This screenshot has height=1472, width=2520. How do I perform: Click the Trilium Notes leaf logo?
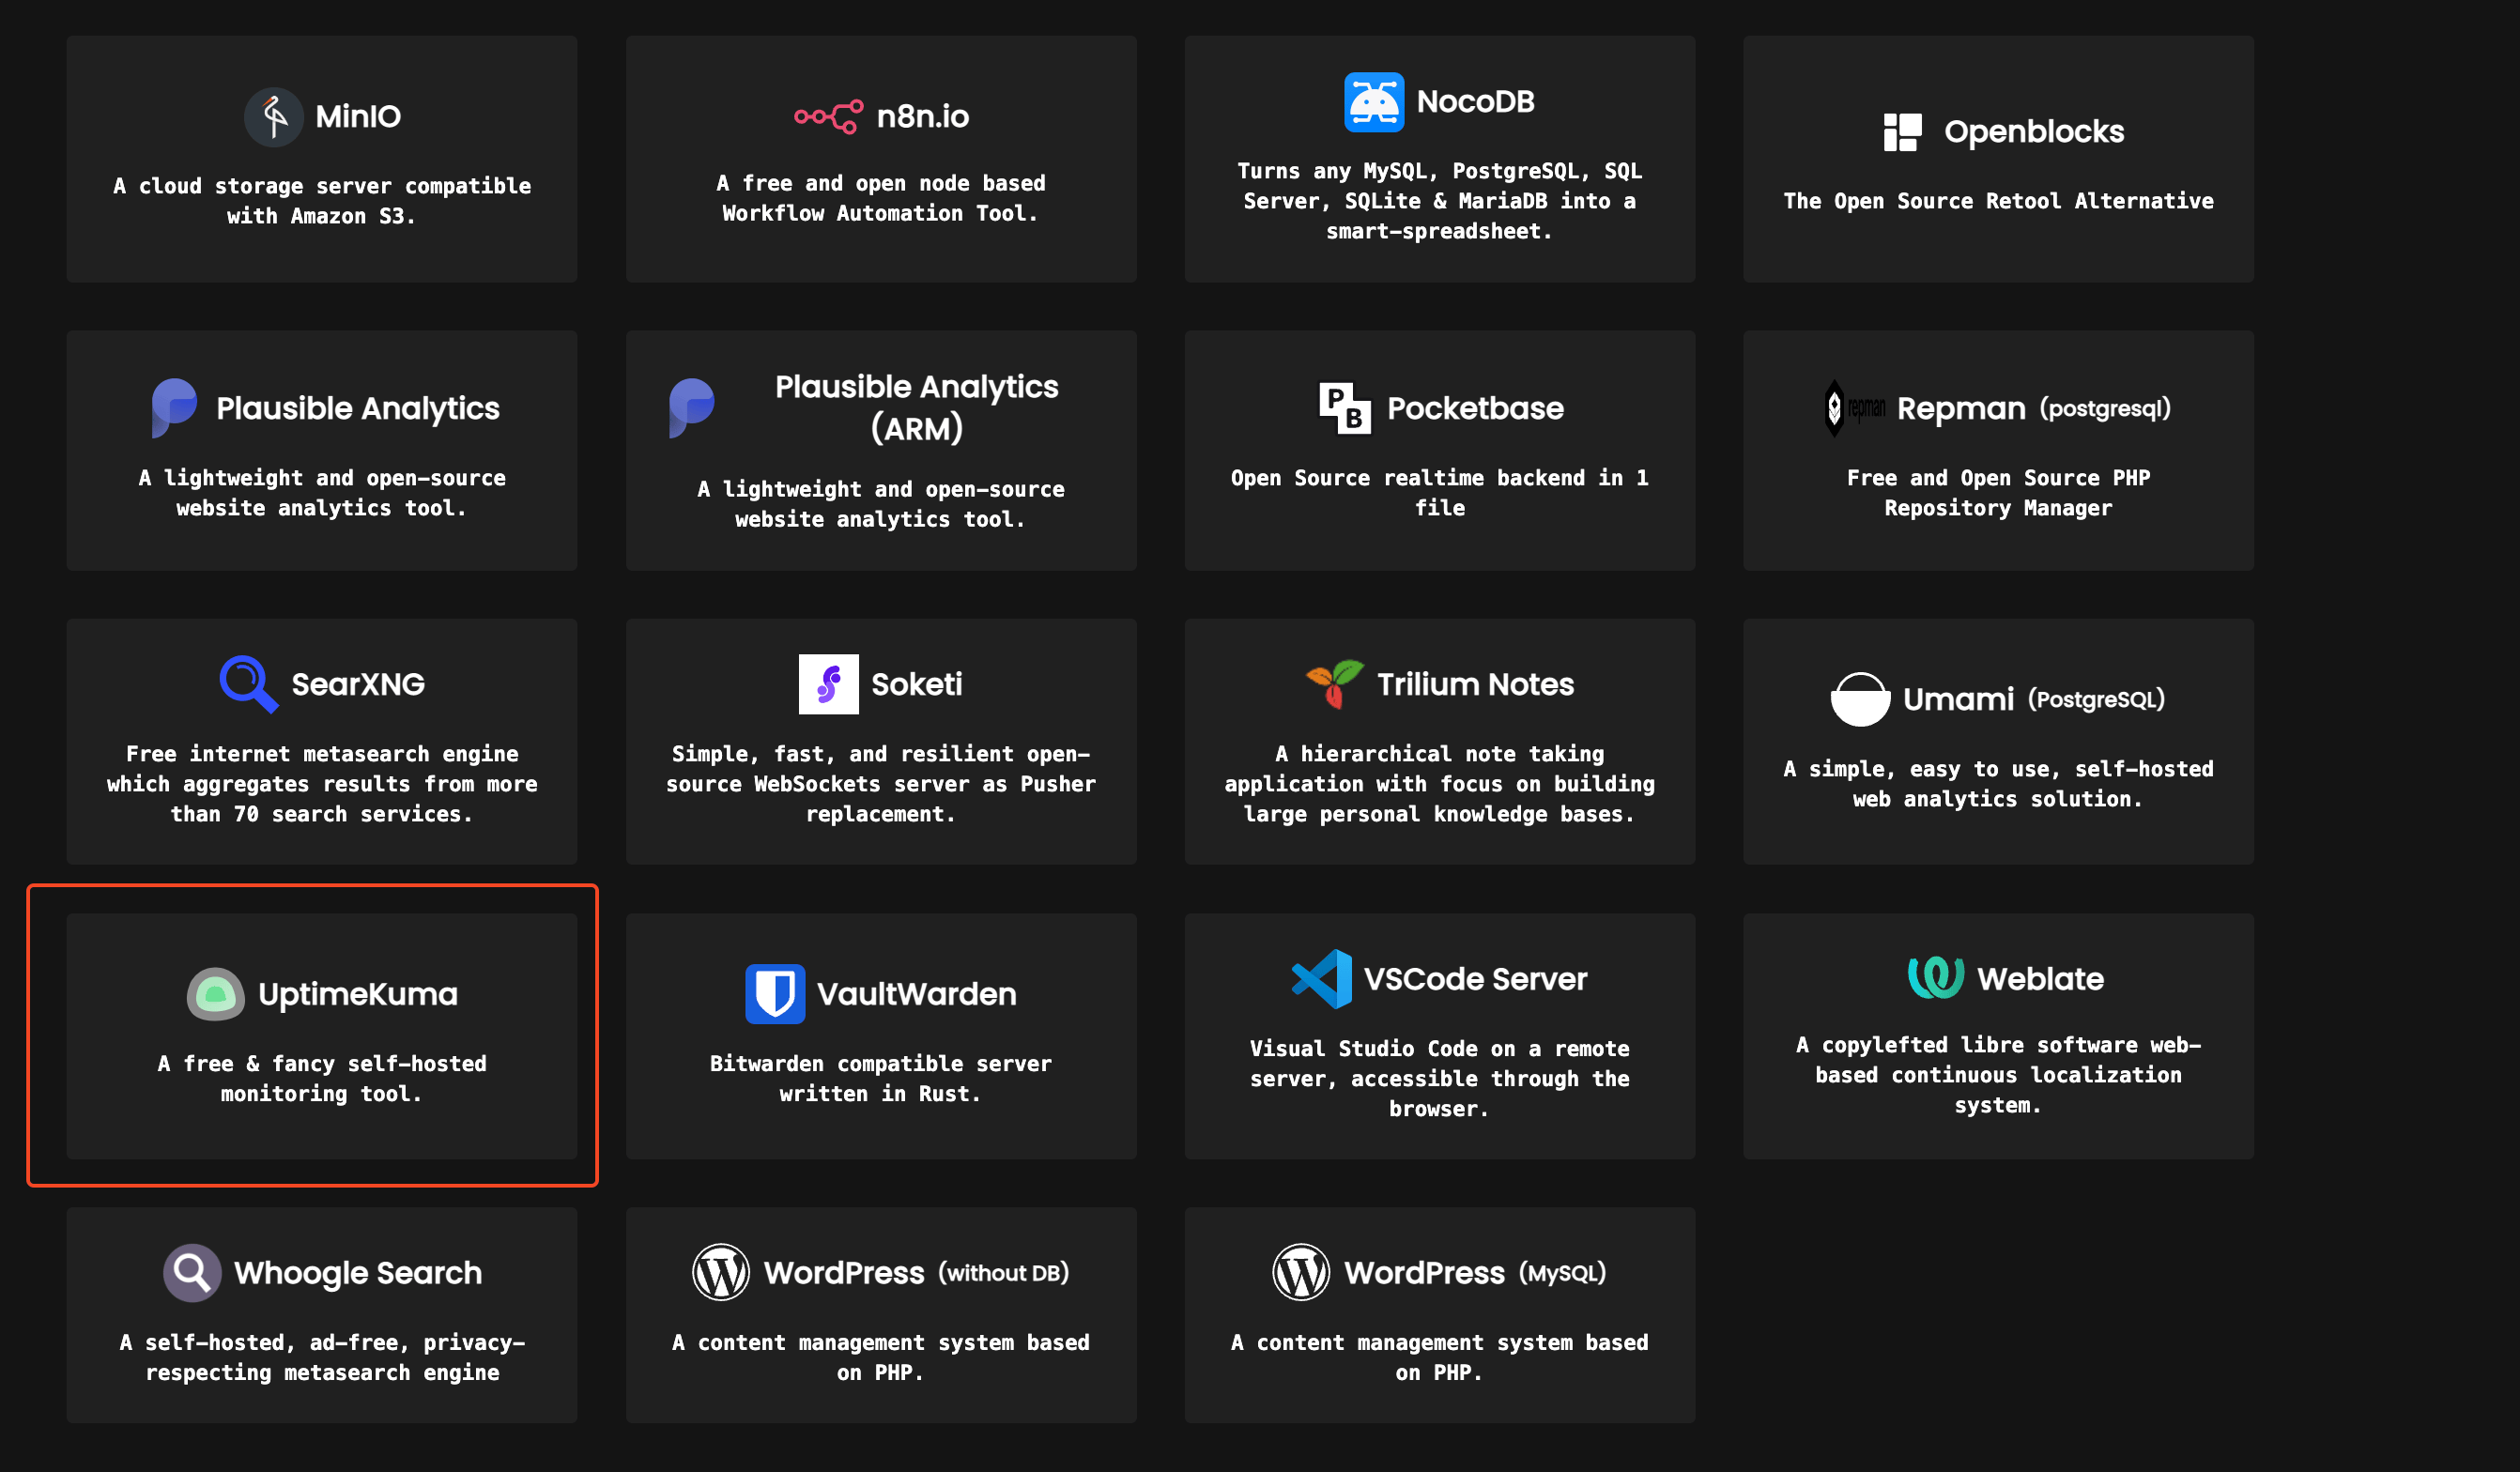click(1334, 684)
